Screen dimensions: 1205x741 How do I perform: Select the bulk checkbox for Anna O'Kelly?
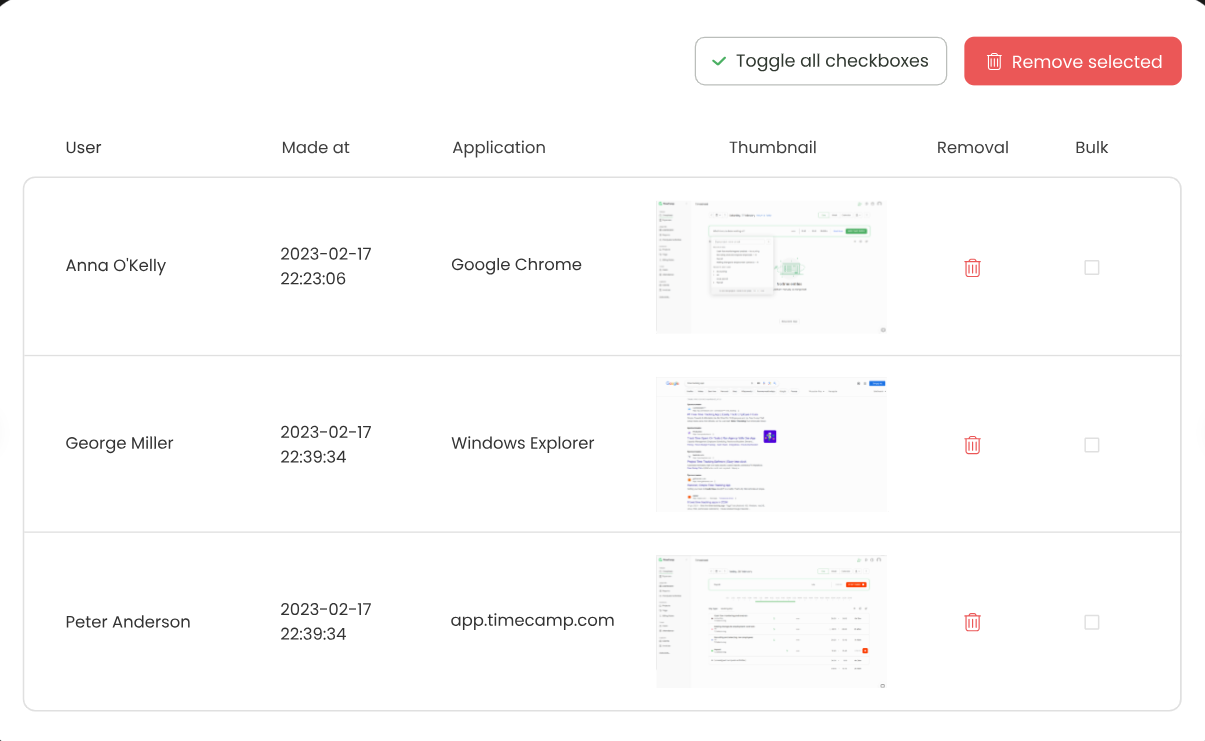pos(1091,268)
